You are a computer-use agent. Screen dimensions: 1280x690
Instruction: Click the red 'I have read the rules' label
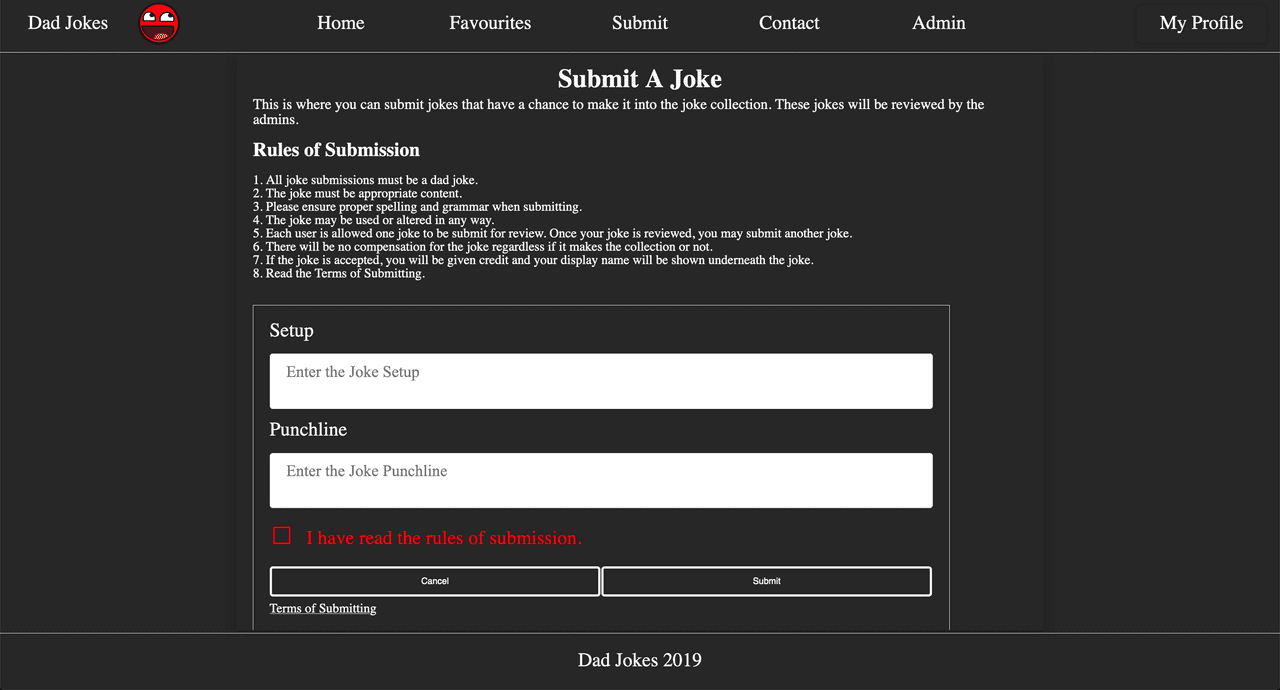(443, 538)
